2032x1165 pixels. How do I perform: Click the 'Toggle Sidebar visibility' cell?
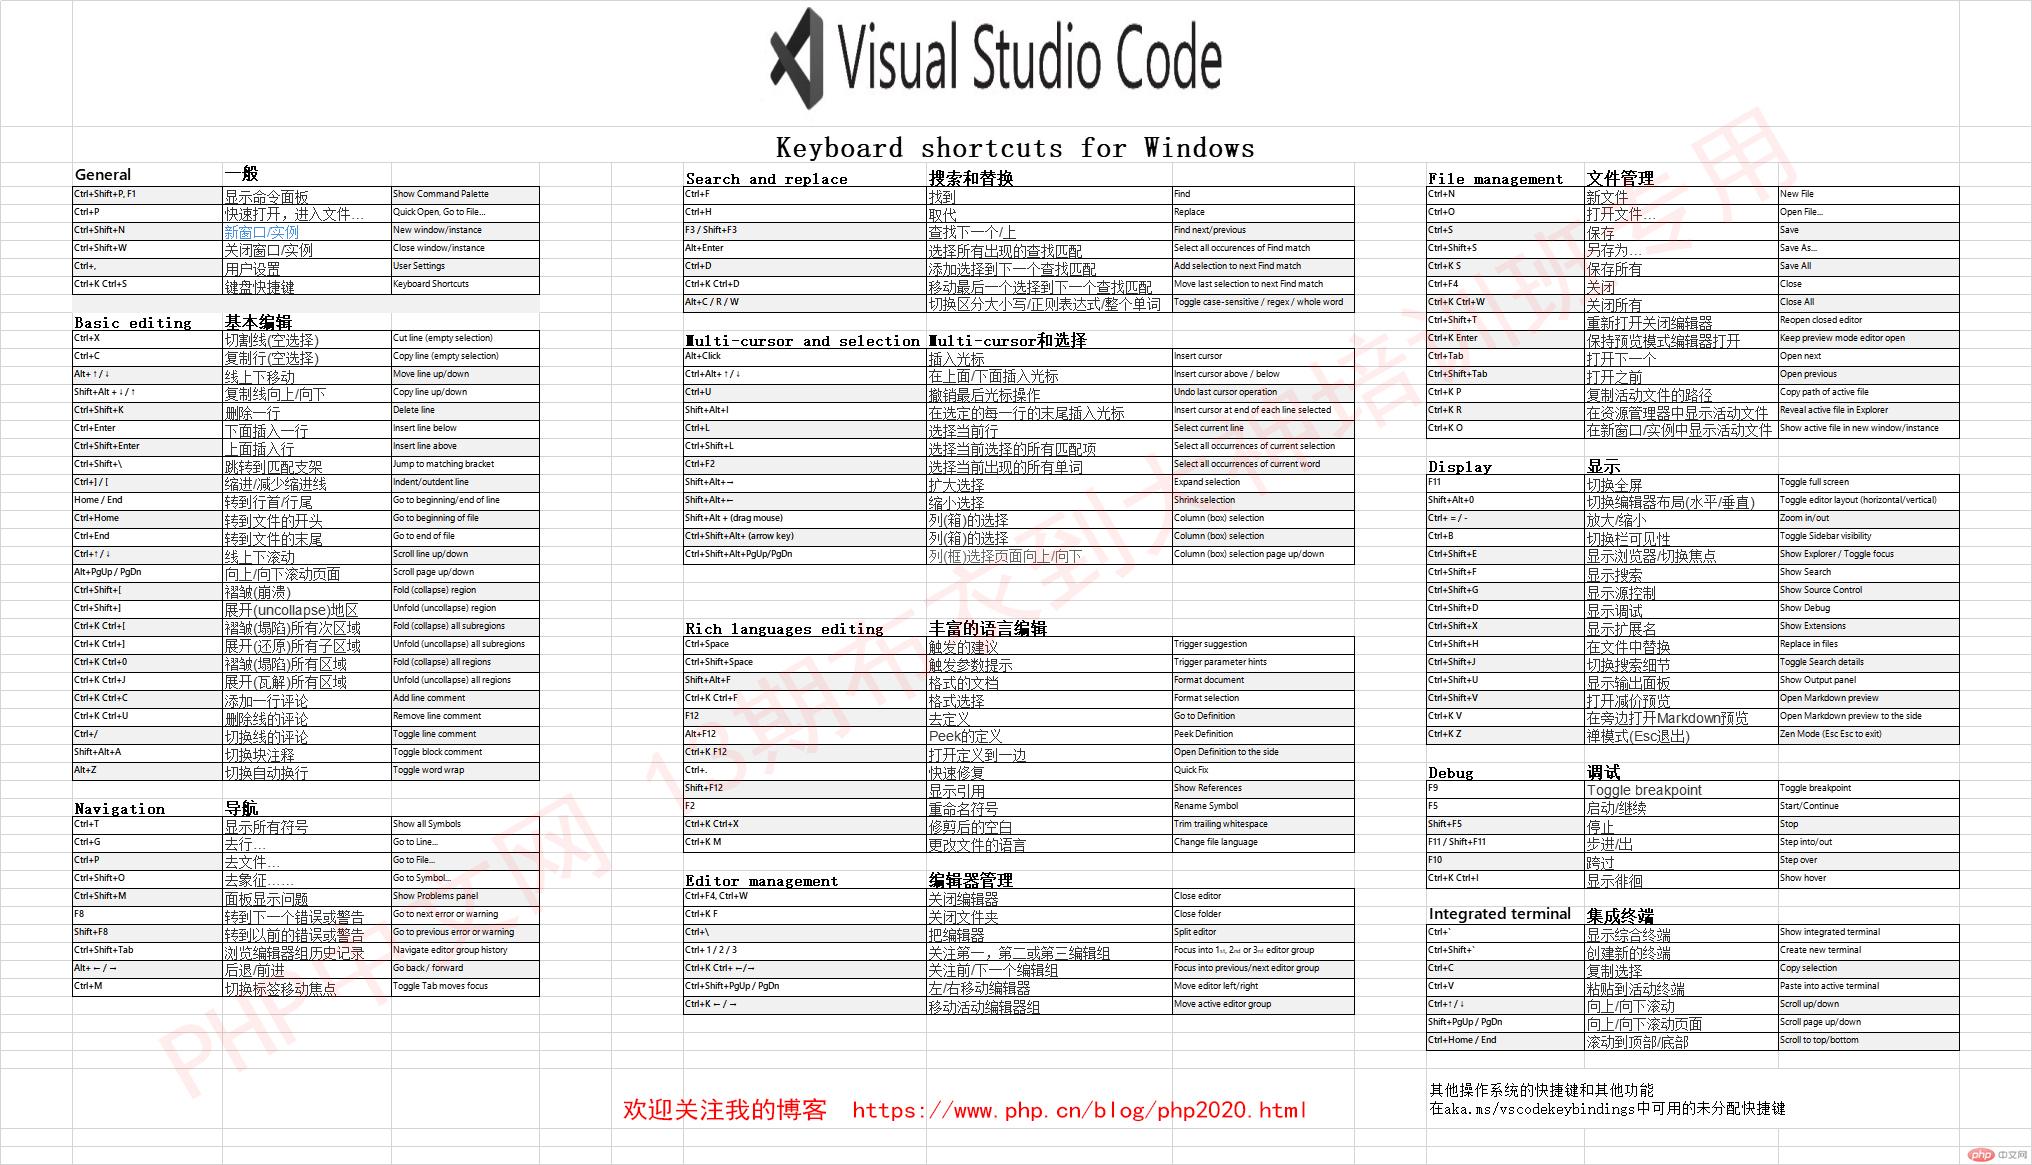(x=1868, y=537)
